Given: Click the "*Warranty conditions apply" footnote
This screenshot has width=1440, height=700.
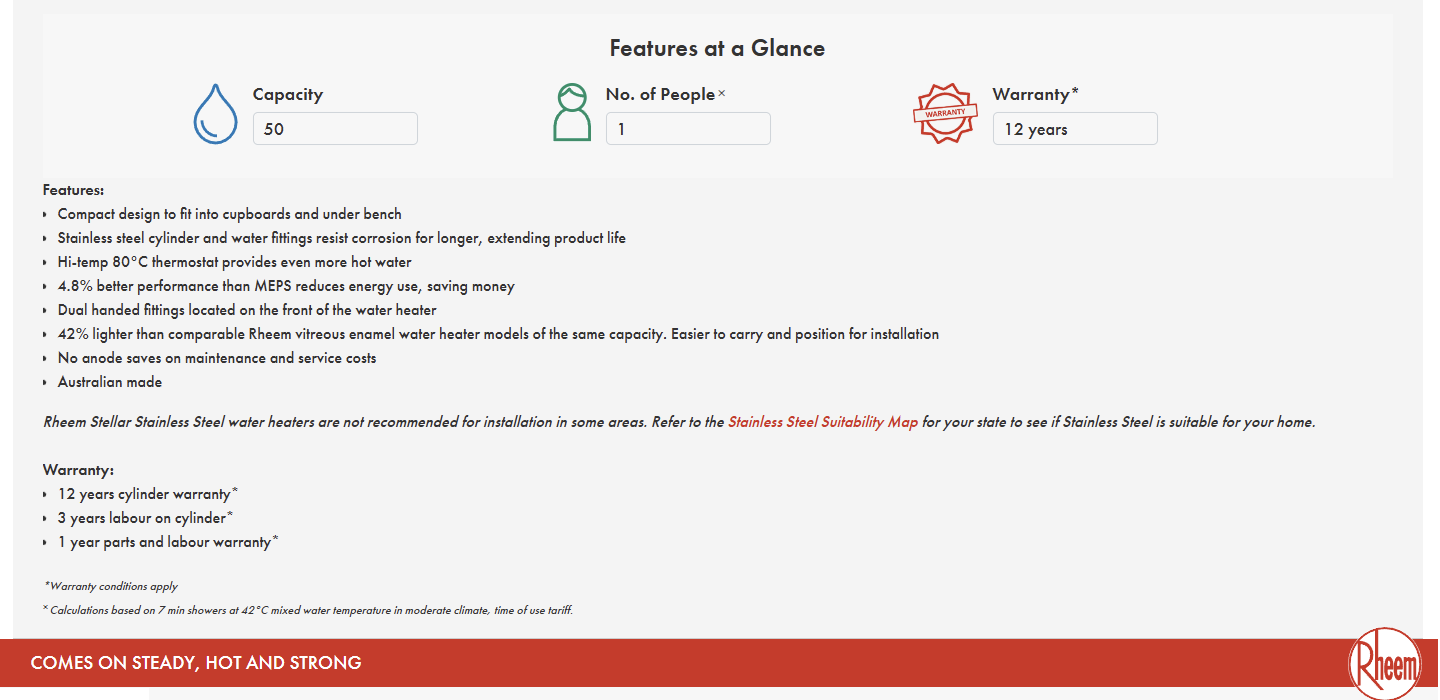Looking at the screenshot, I should point(111,586).
